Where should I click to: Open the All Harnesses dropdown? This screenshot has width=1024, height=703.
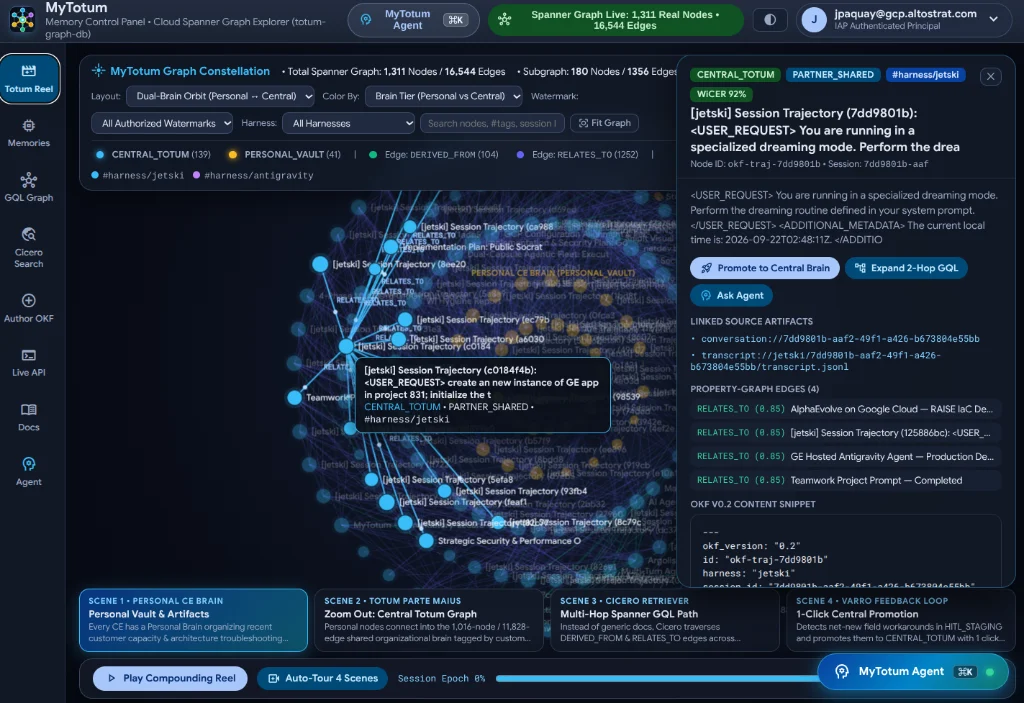click(x=348, y=123)
